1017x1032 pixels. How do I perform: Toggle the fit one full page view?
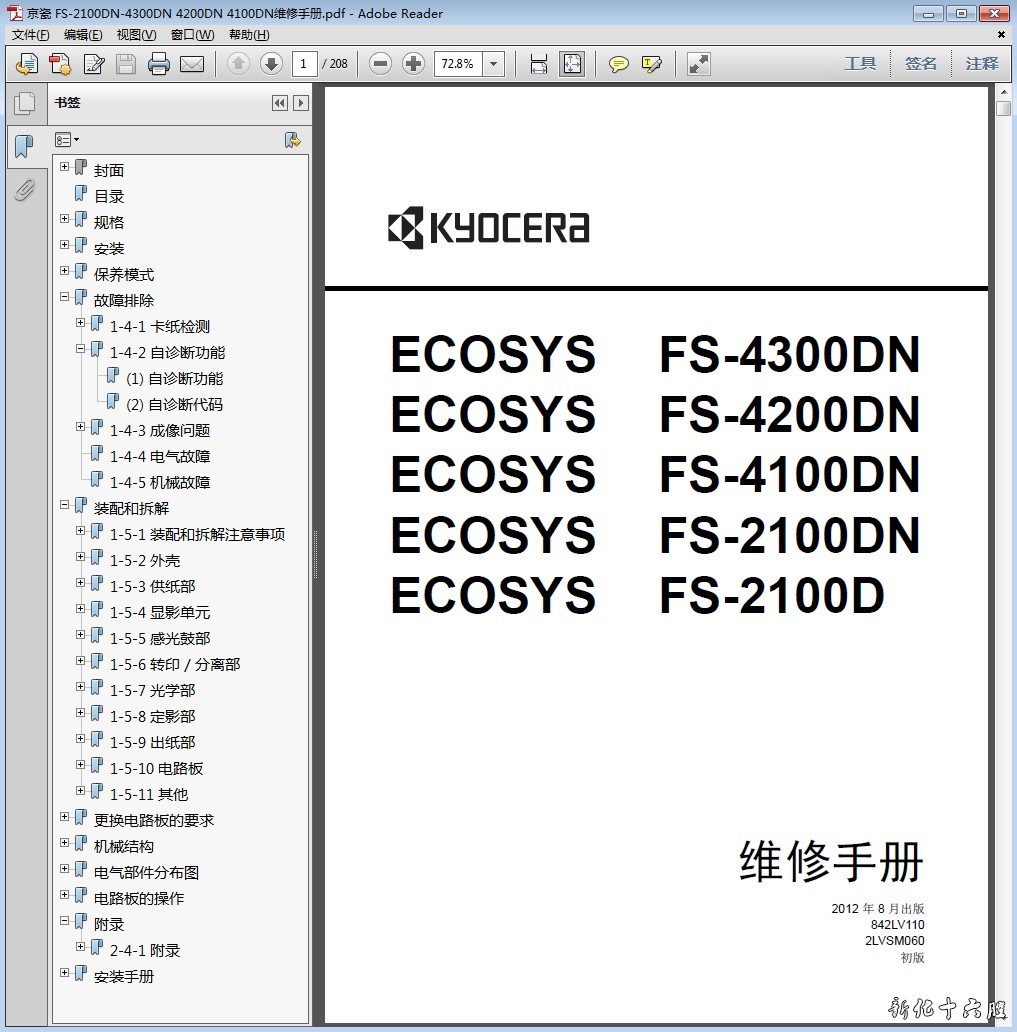coord(572,65)
